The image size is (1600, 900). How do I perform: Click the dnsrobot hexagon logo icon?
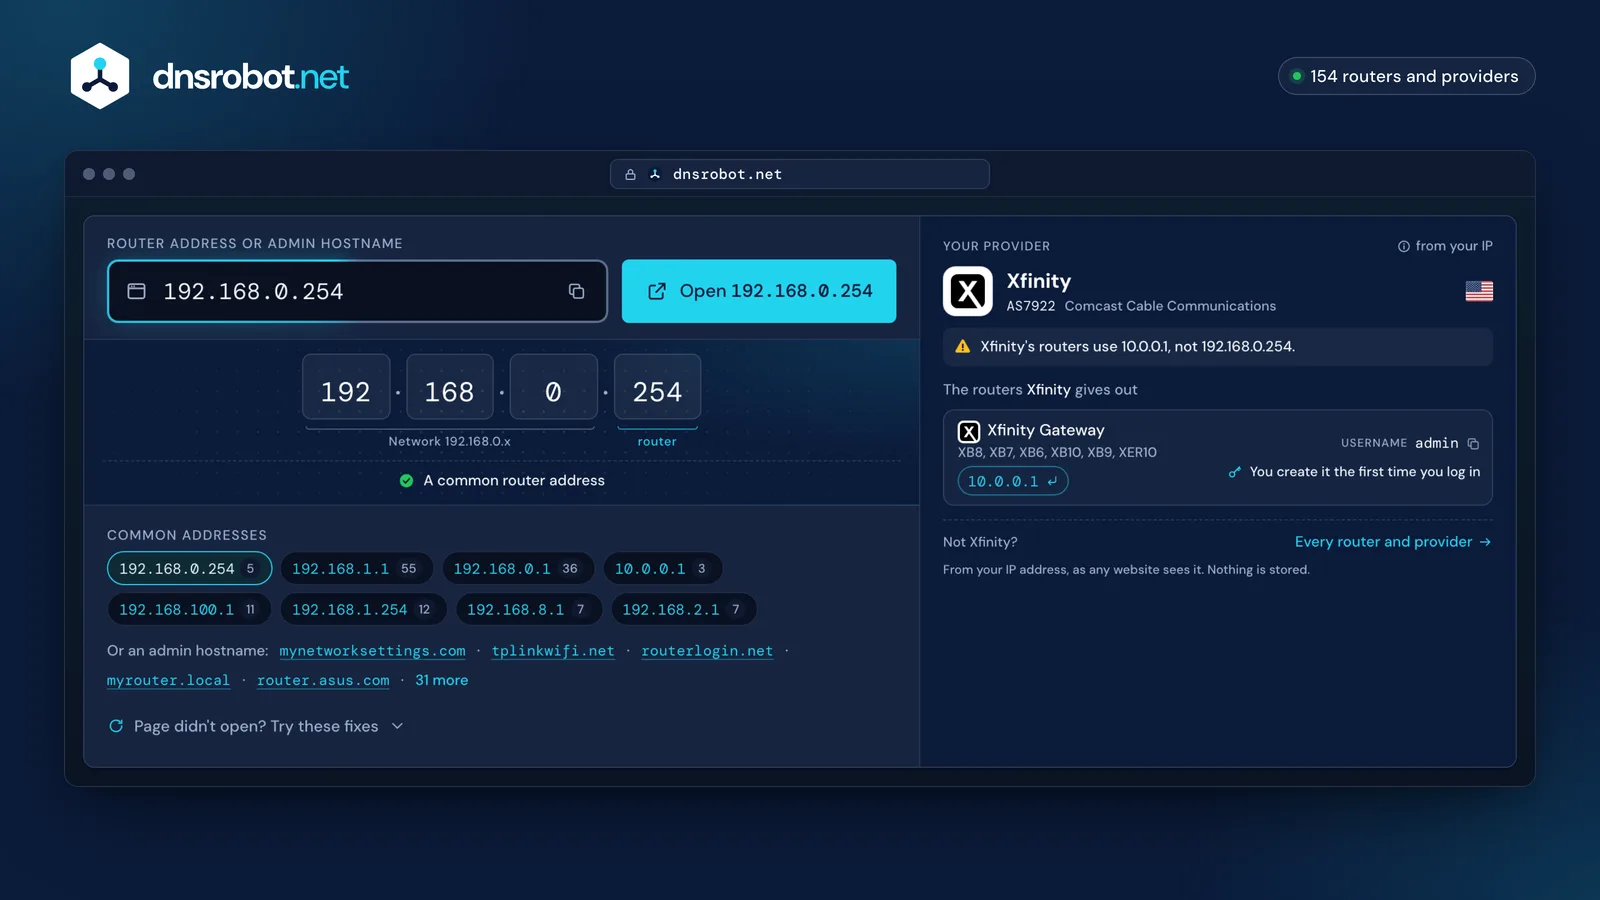click(x=100, y=76)
